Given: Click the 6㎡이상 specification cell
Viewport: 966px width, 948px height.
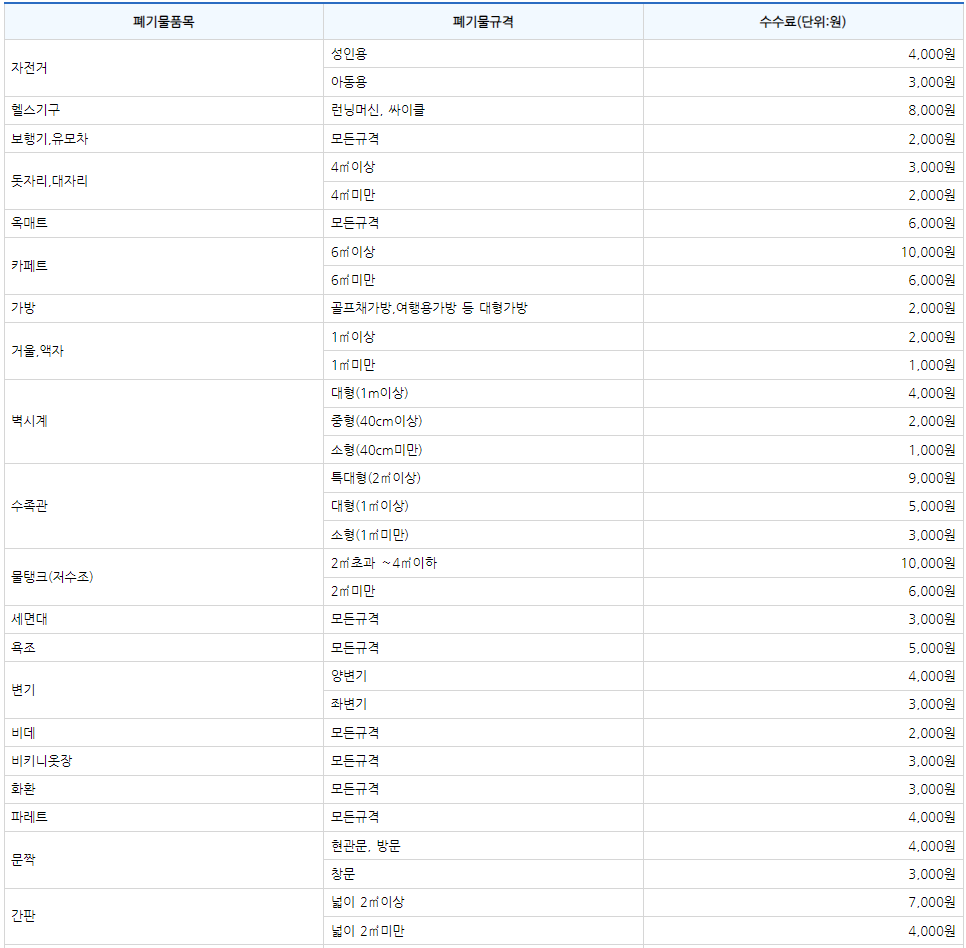Looking at the screenshot, I should pyautogui.click(x=484, y=252).
